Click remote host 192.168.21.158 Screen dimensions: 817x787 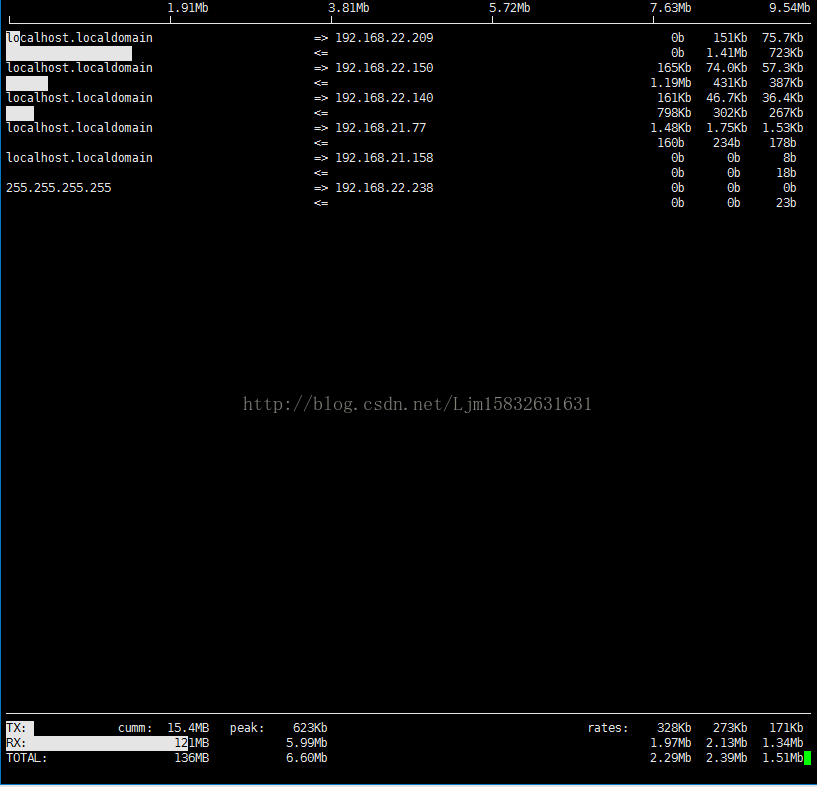coord(384,158)
